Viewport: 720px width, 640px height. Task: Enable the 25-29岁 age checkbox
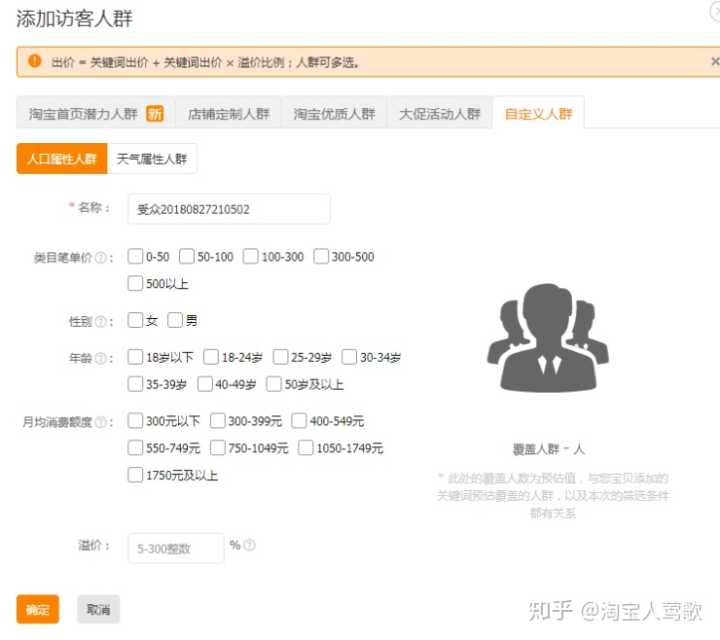click(281, 357)
